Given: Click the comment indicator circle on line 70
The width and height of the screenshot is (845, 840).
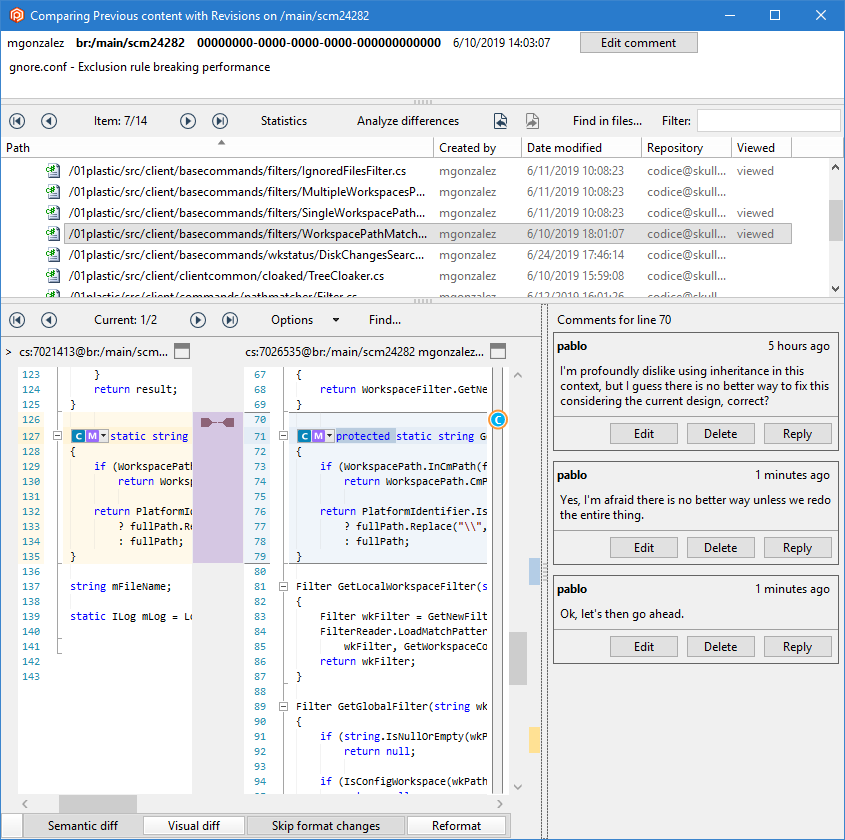Looking at the screenshot, I should click(498, 420).
